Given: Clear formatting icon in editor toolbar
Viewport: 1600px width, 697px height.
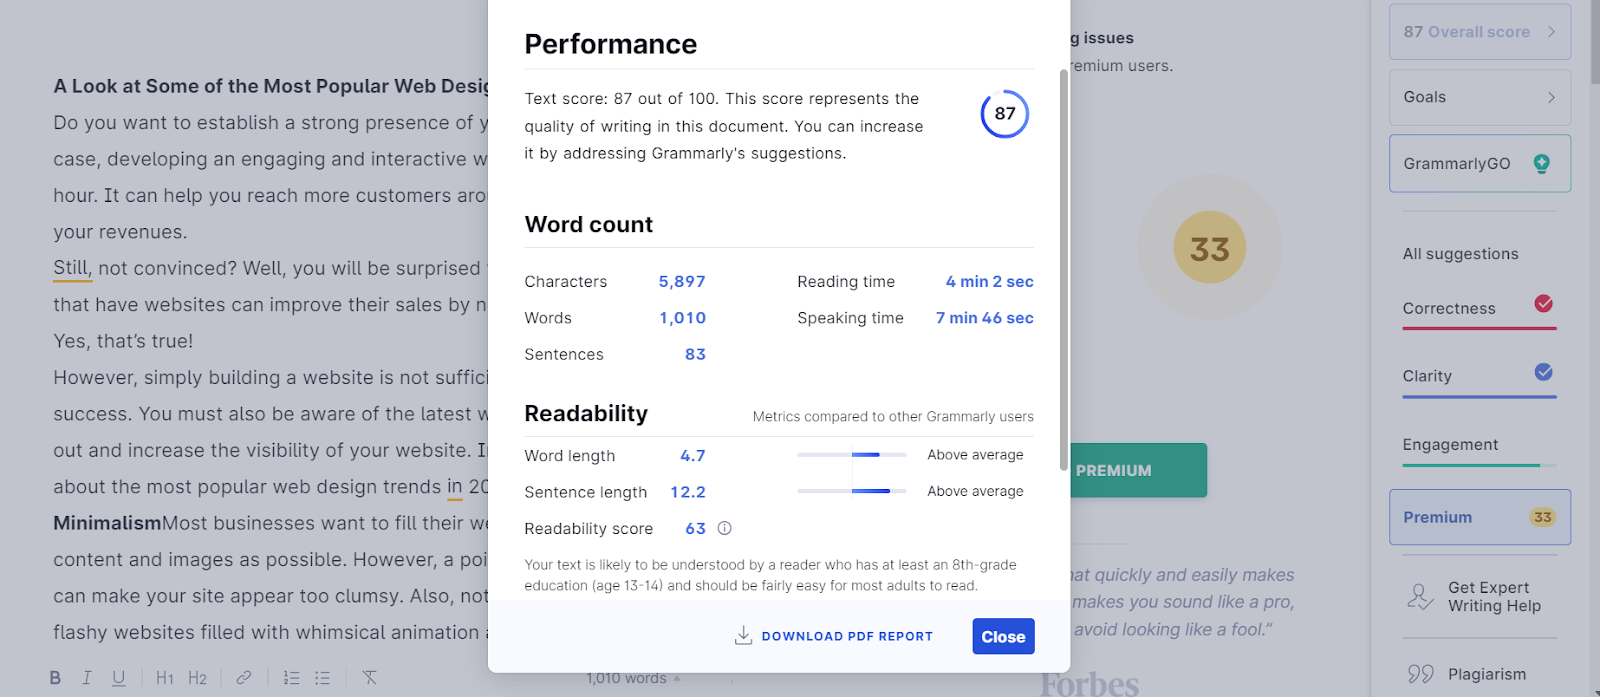Looking at the screenshot, I should 369,678.
